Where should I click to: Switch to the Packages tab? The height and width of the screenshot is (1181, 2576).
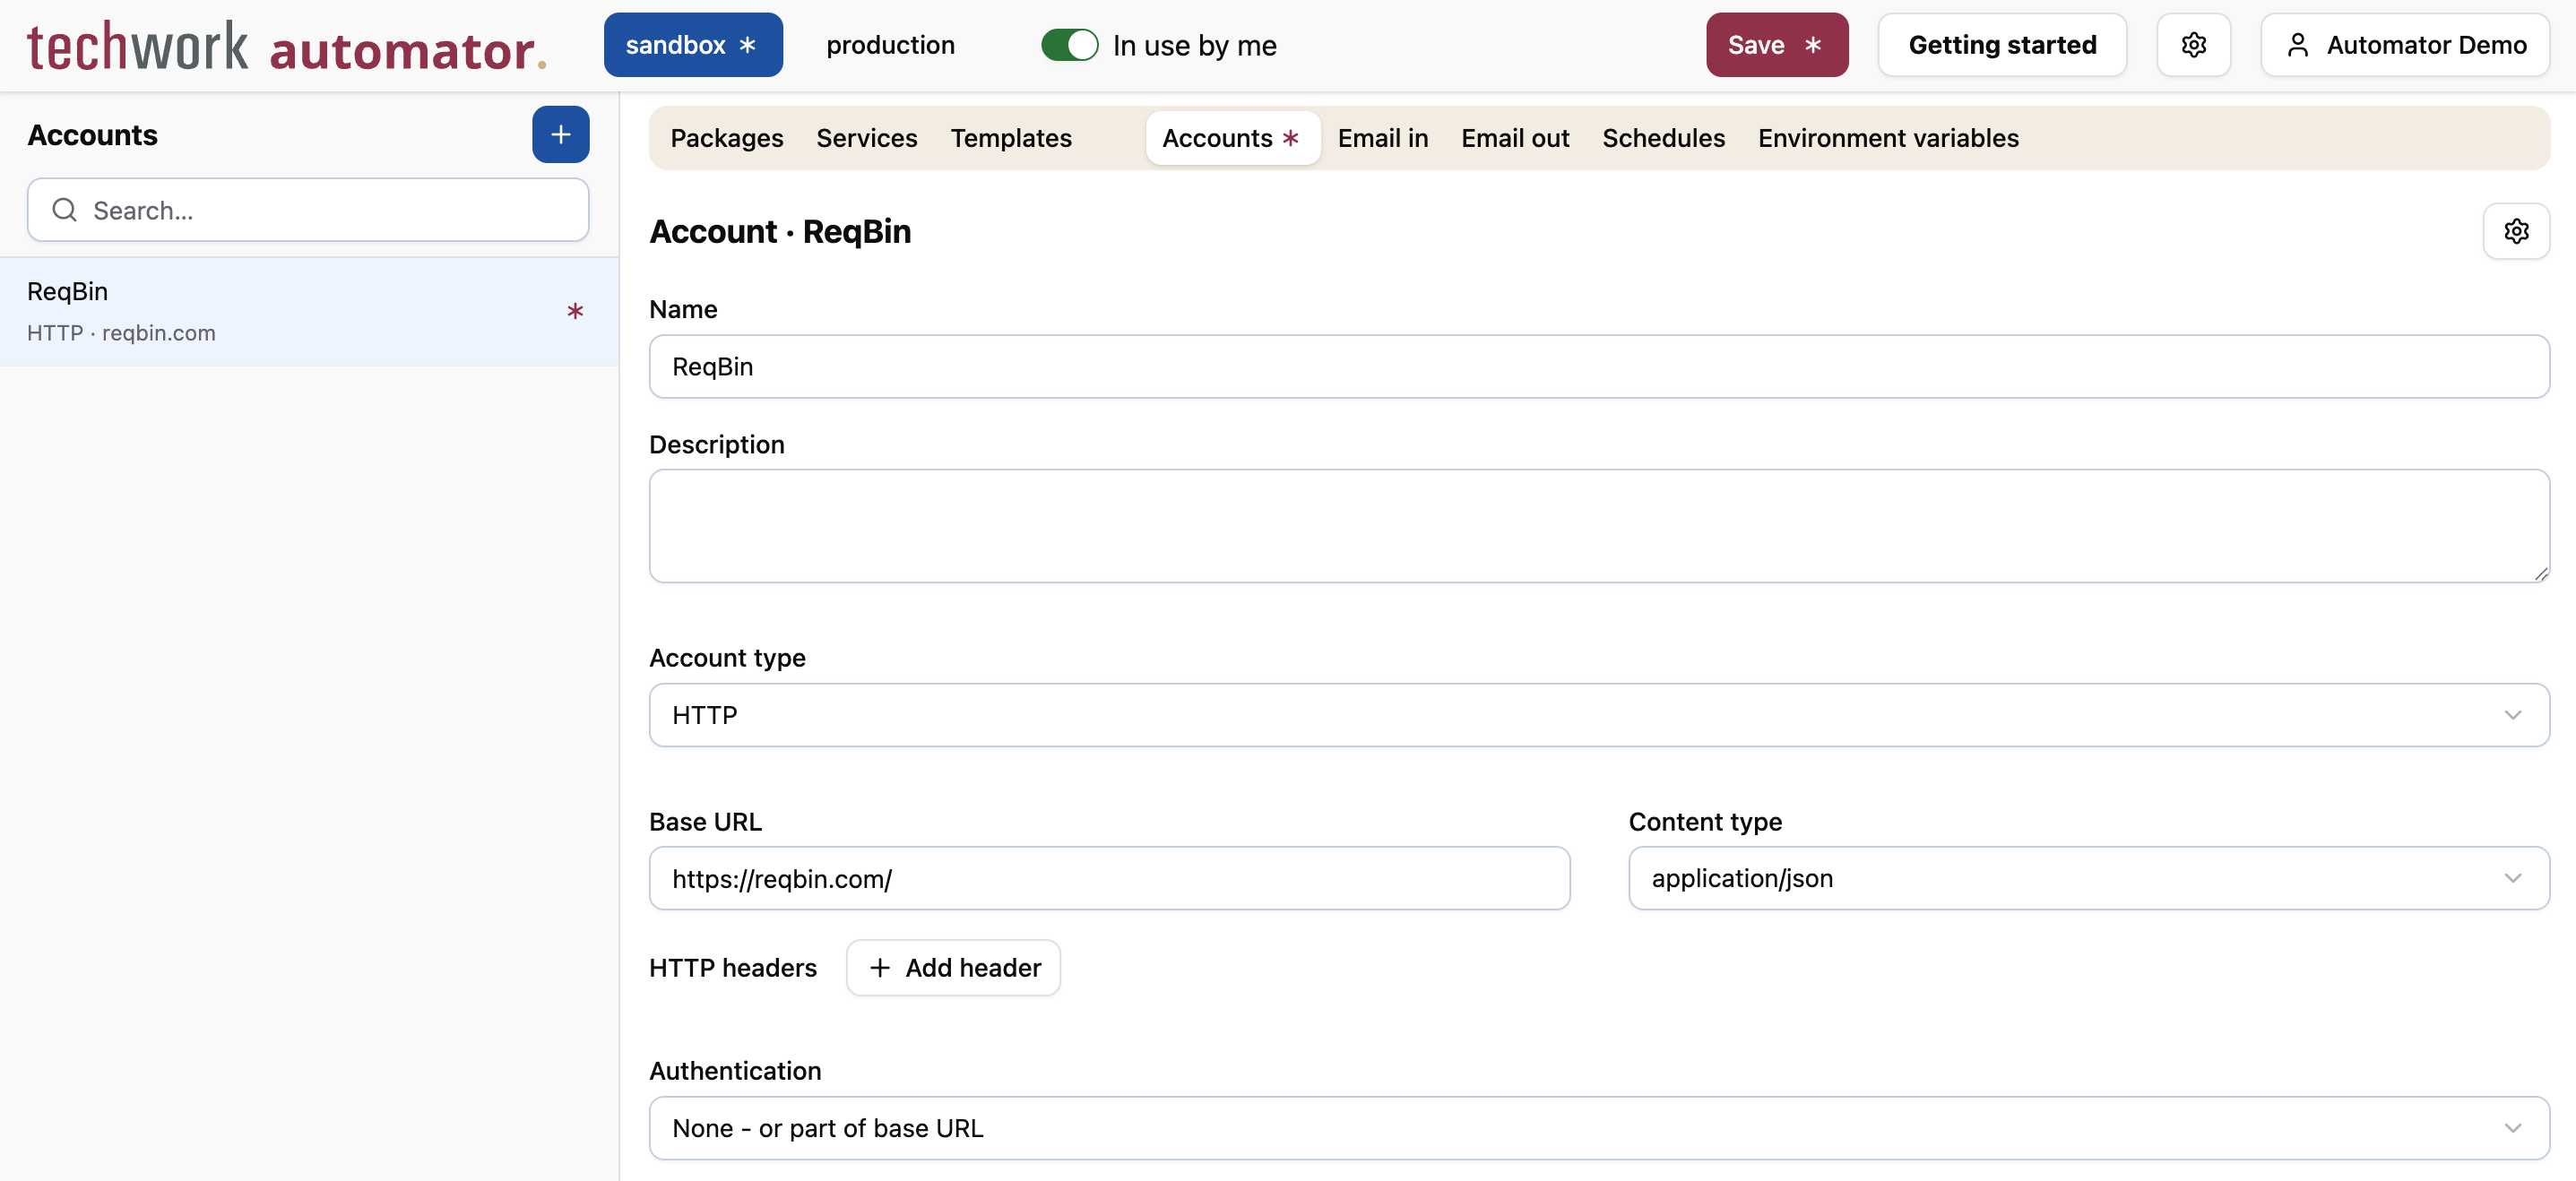726,138
